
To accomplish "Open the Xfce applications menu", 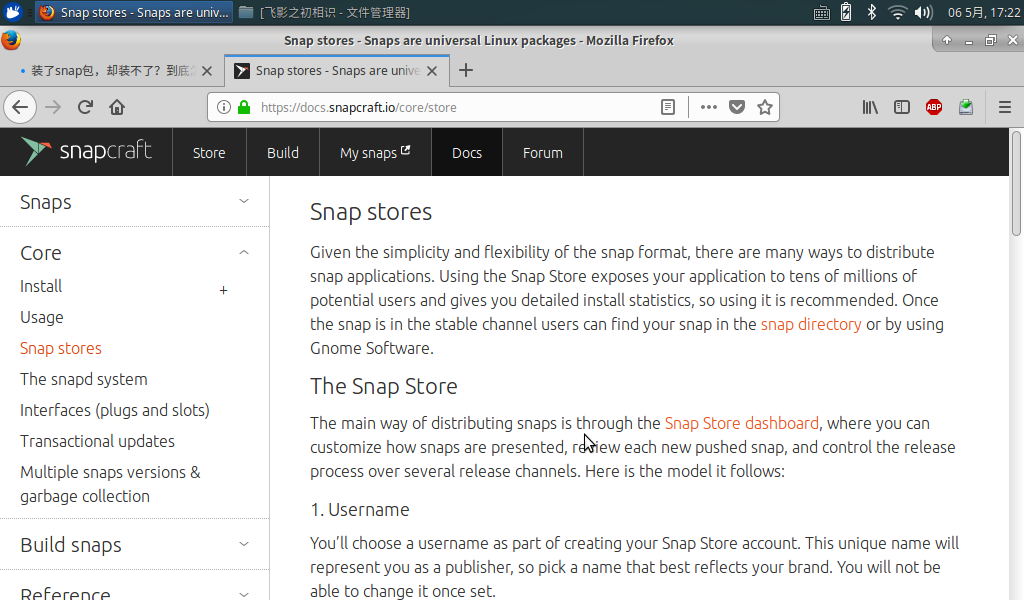I will (x=12, y=12).
